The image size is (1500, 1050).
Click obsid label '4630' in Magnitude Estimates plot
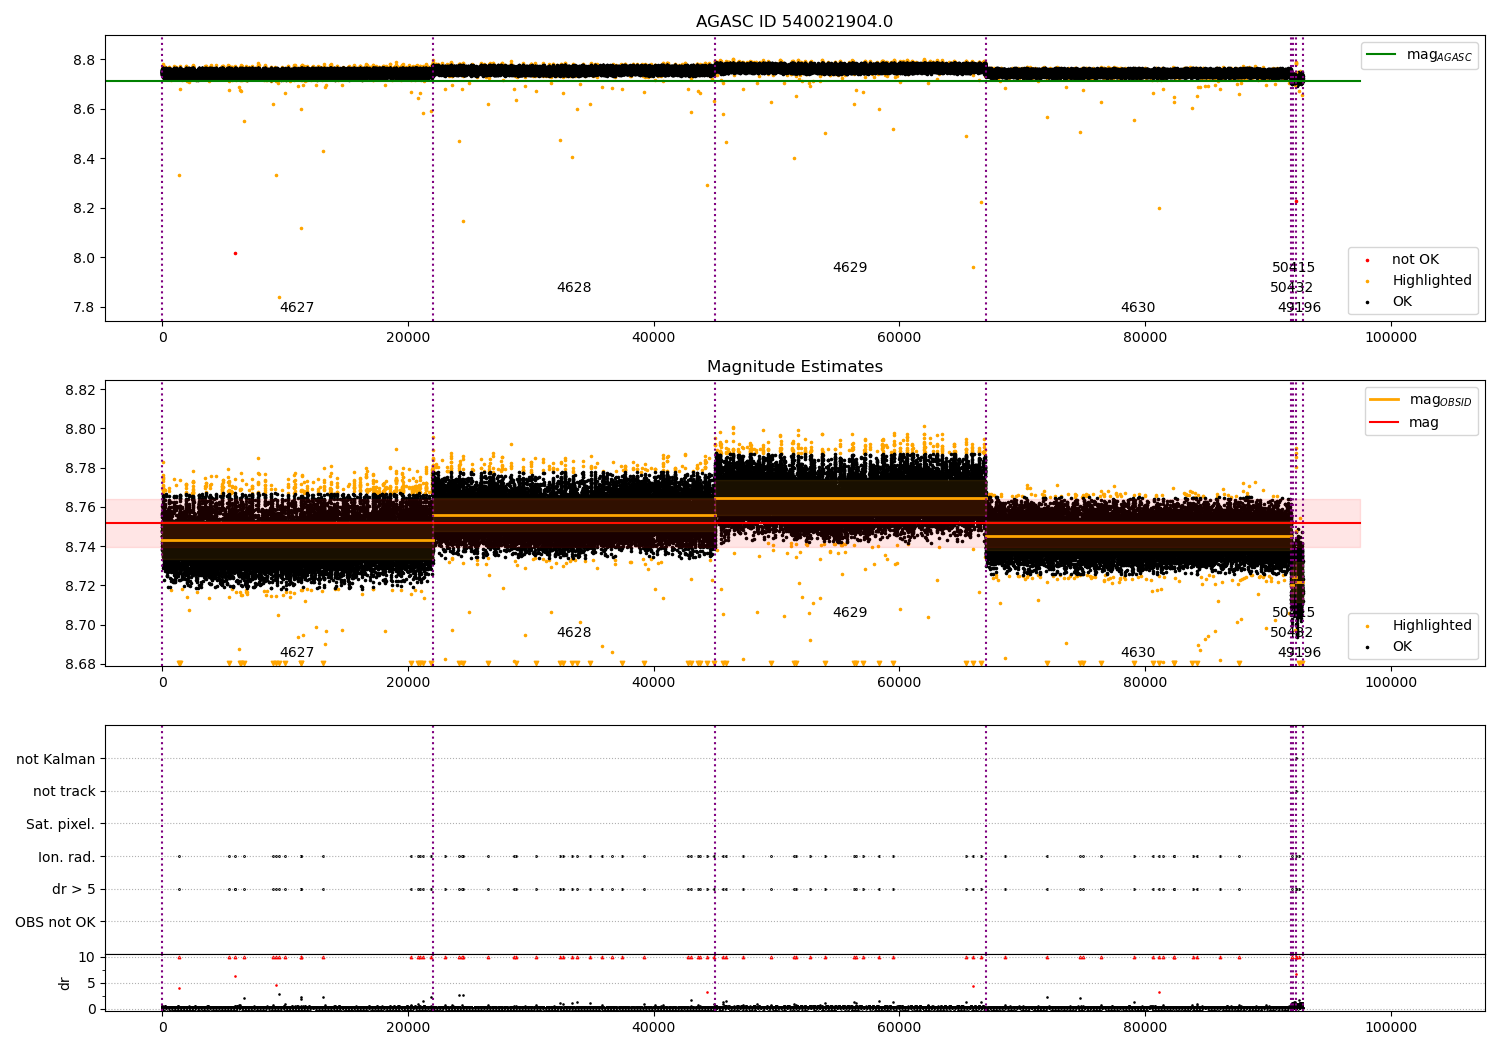click(x=1138, y=653)
